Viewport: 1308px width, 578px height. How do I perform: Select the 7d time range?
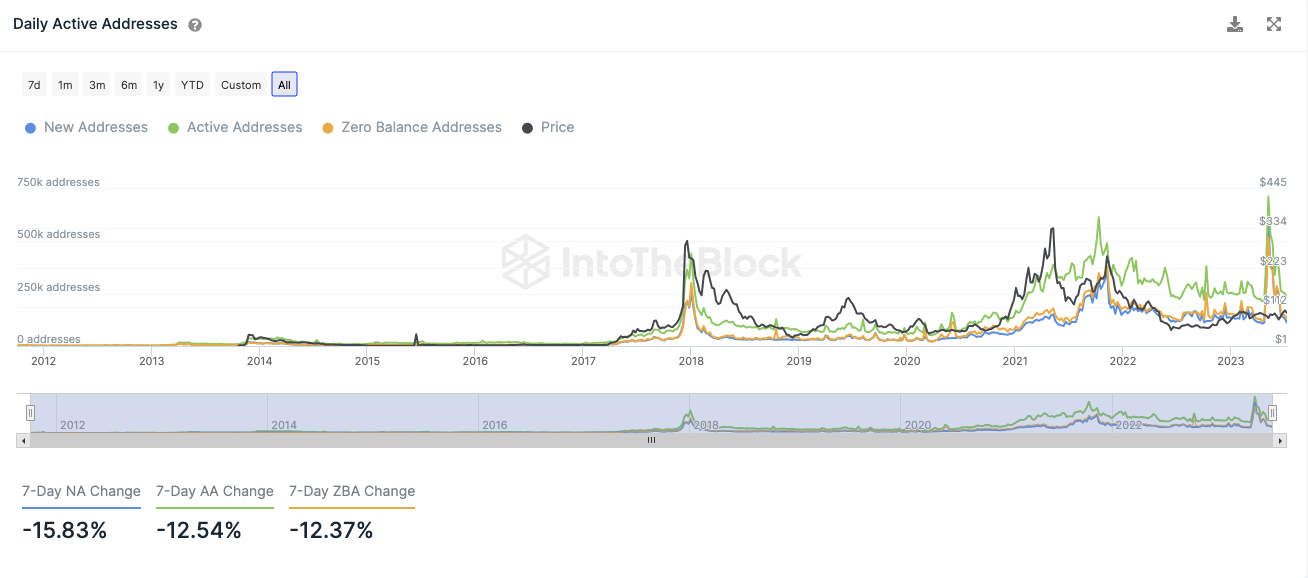point(34,85)
